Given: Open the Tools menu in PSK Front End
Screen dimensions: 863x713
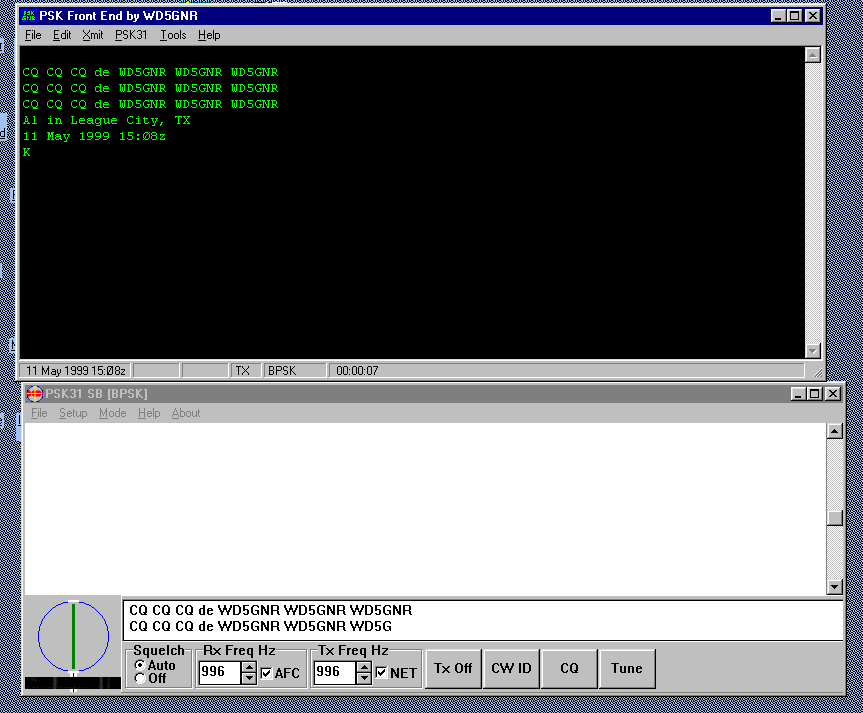Looking at the screenshot, I should (173, 35).
